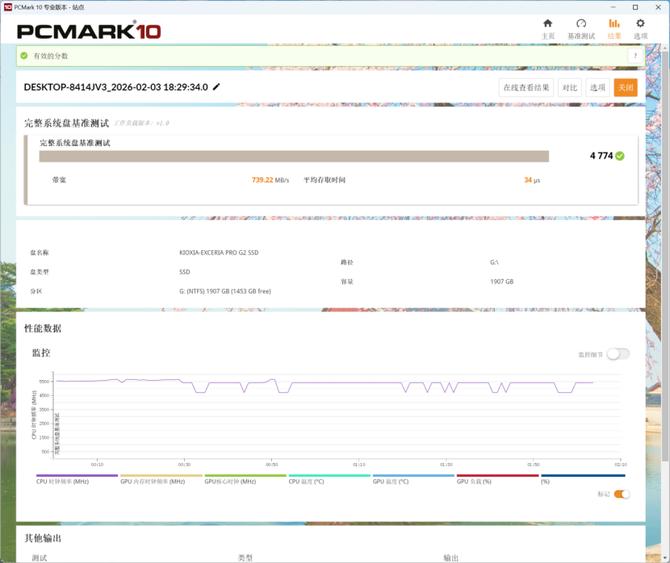Click the Performance data (性能数据) heading
The width and height of the screenshot is (670, 563).
[43, 328]
